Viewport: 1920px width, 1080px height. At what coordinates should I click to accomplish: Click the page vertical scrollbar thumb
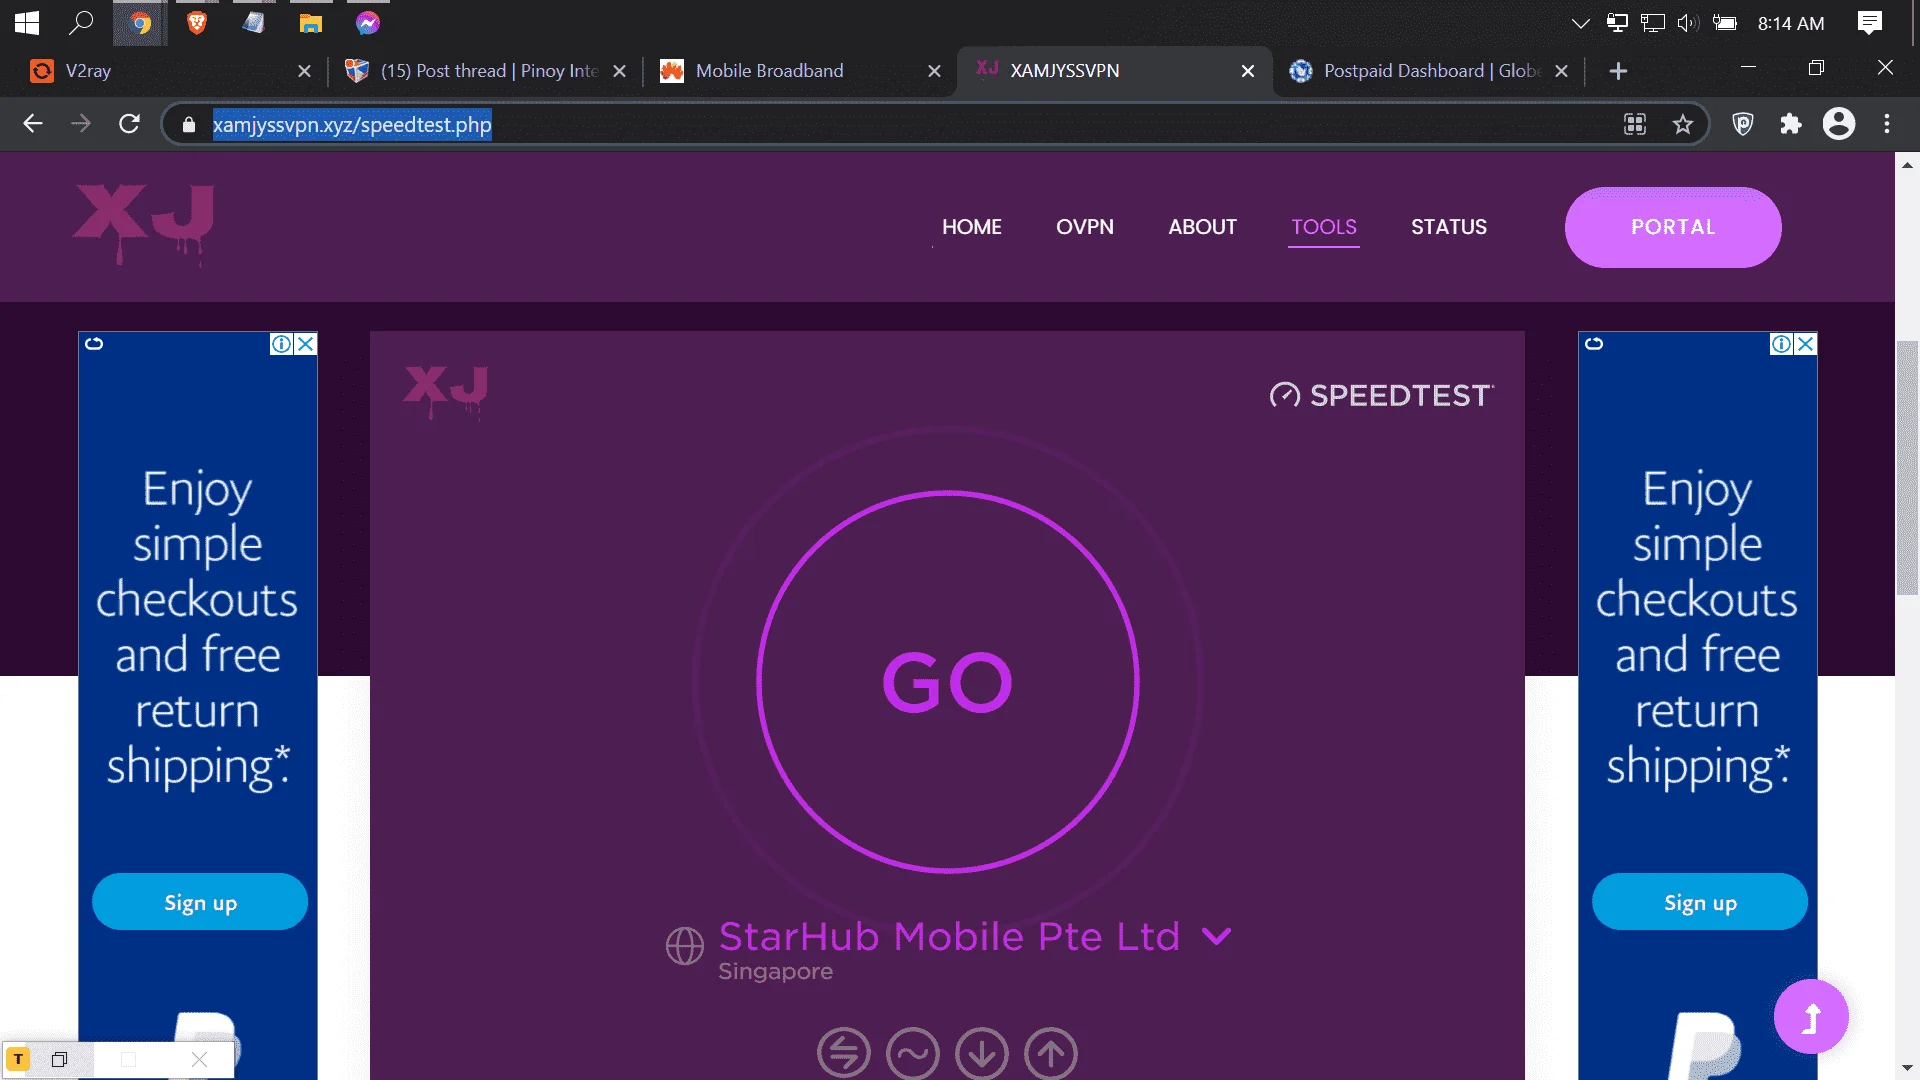(x=1907, y=468)
